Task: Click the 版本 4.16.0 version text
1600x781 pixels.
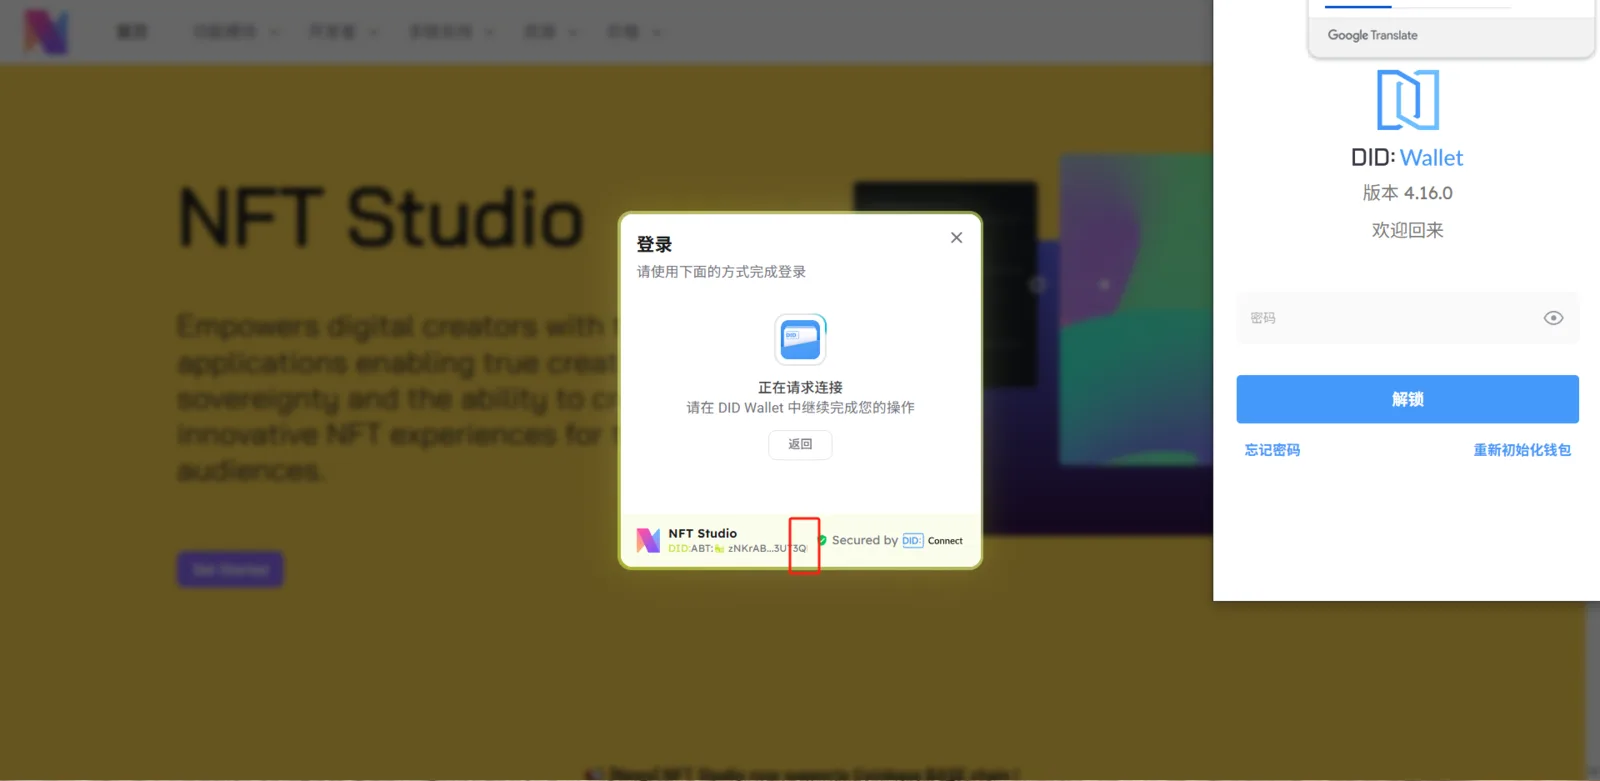Action: (x=1407, y=193)
